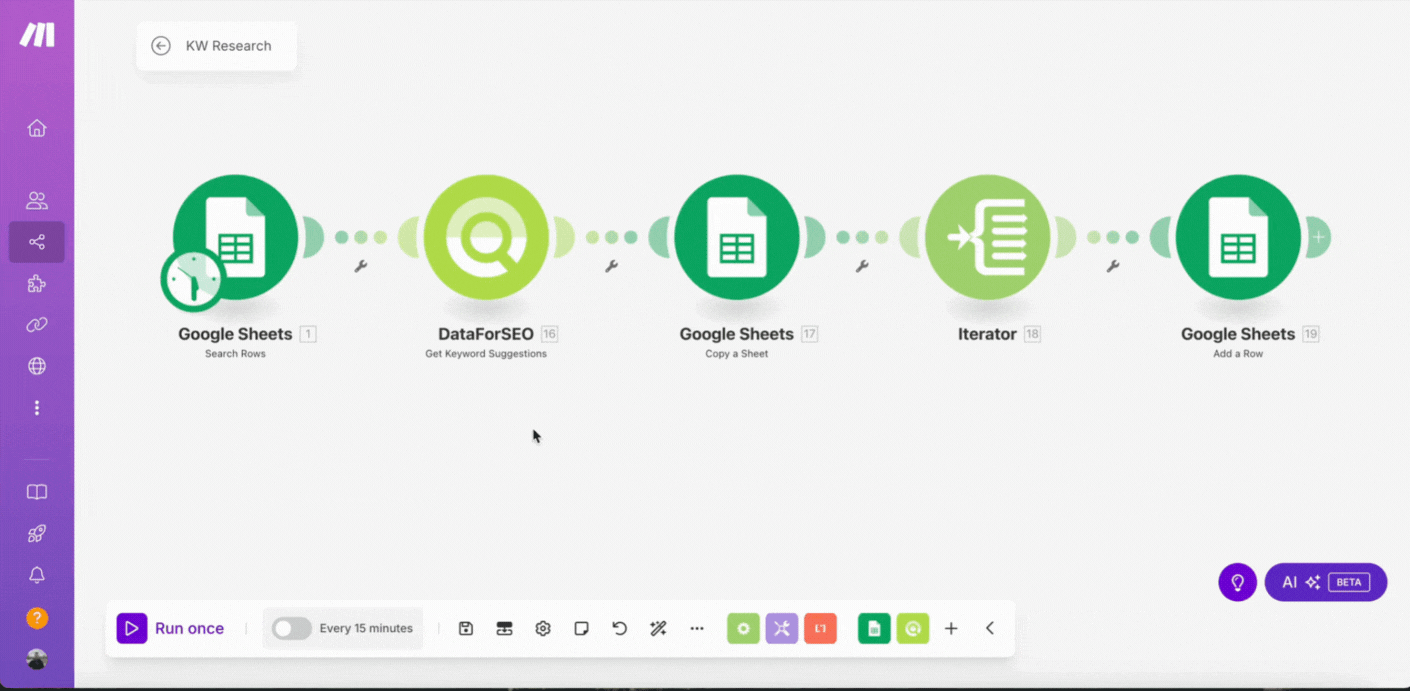Collapse the toolbar with the chevron arrow
Image resolution: width=1410 pixels, height=691 pixels.
tap(990, 628)
